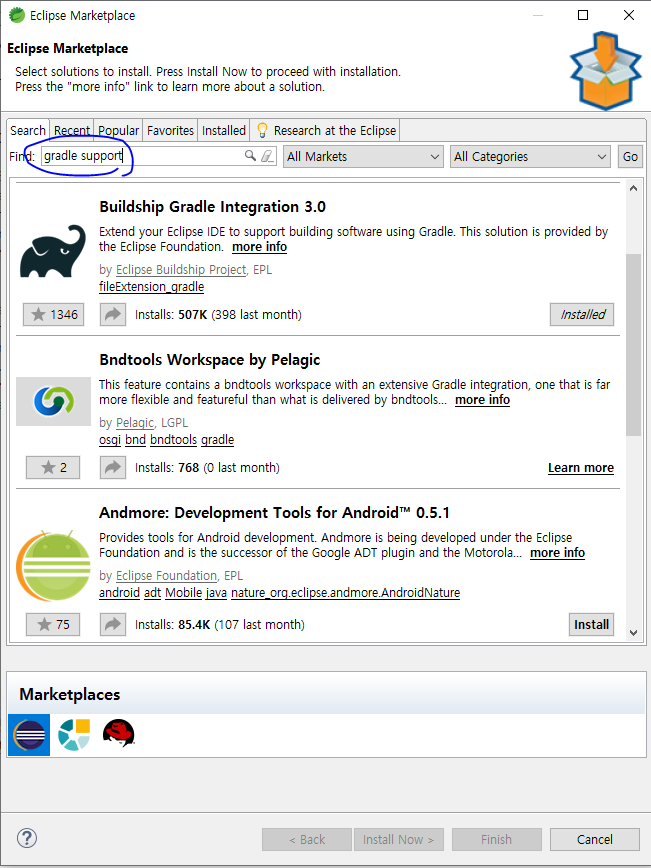This screenshot has width=651, height=868.
Task: Open Pelagic author link
Action: click(x=135, y=422)
